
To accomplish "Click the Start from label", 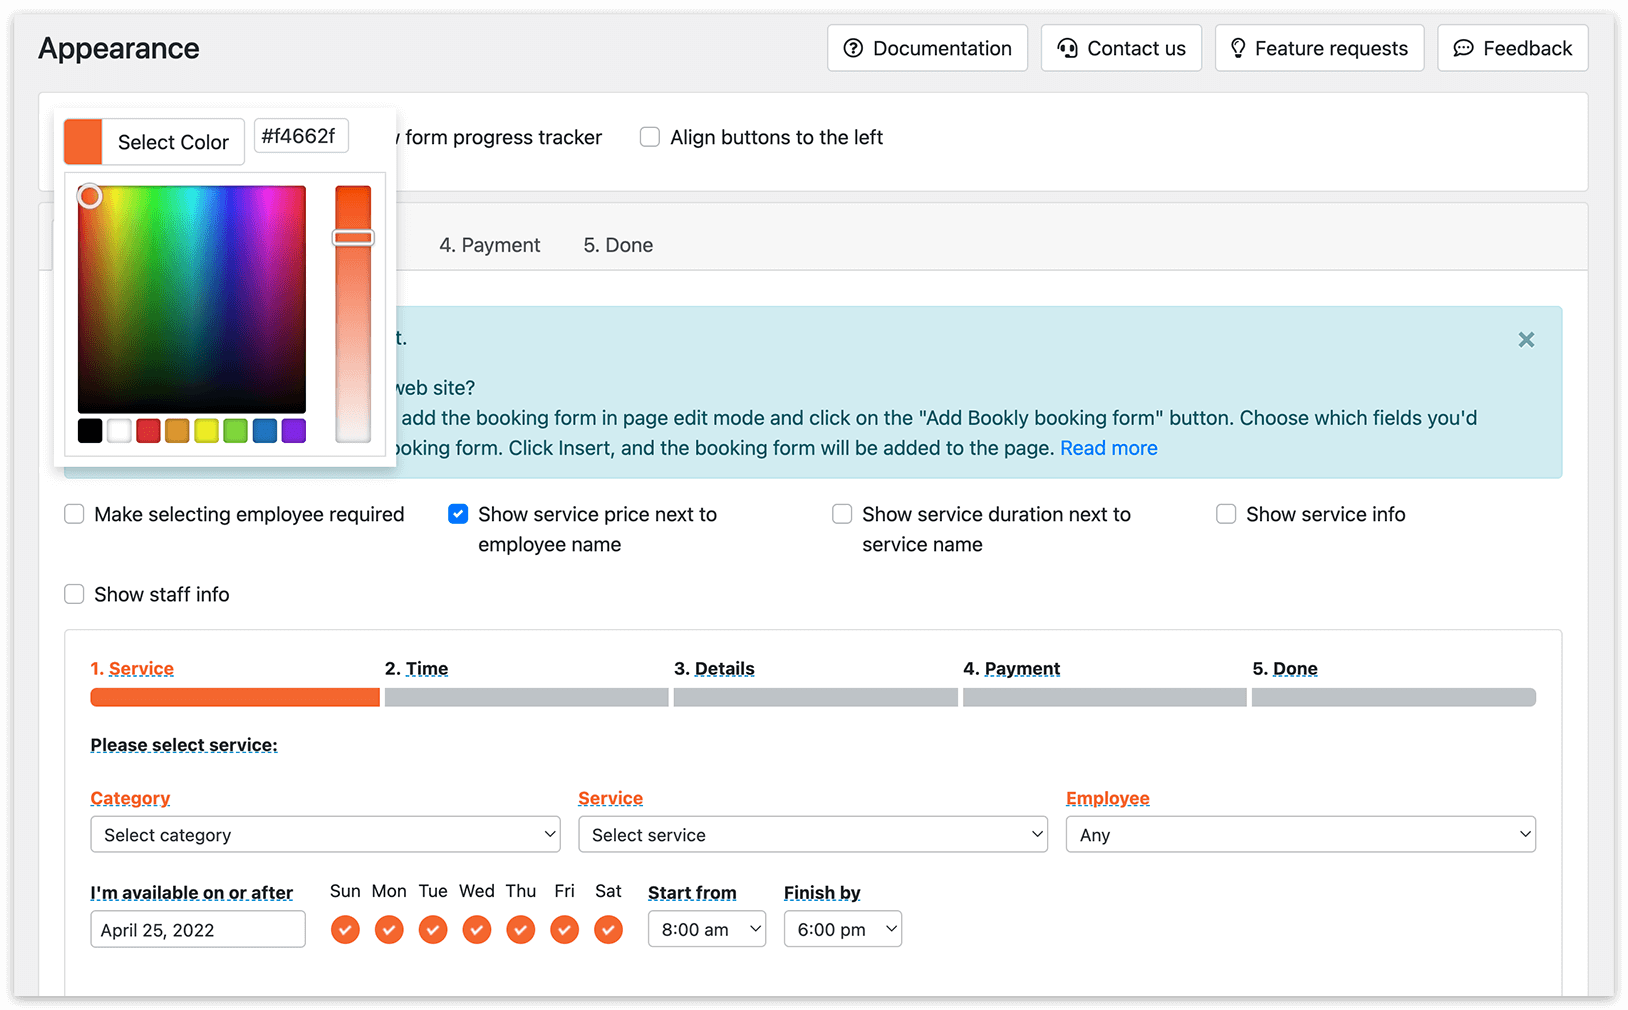I will 692,892.
